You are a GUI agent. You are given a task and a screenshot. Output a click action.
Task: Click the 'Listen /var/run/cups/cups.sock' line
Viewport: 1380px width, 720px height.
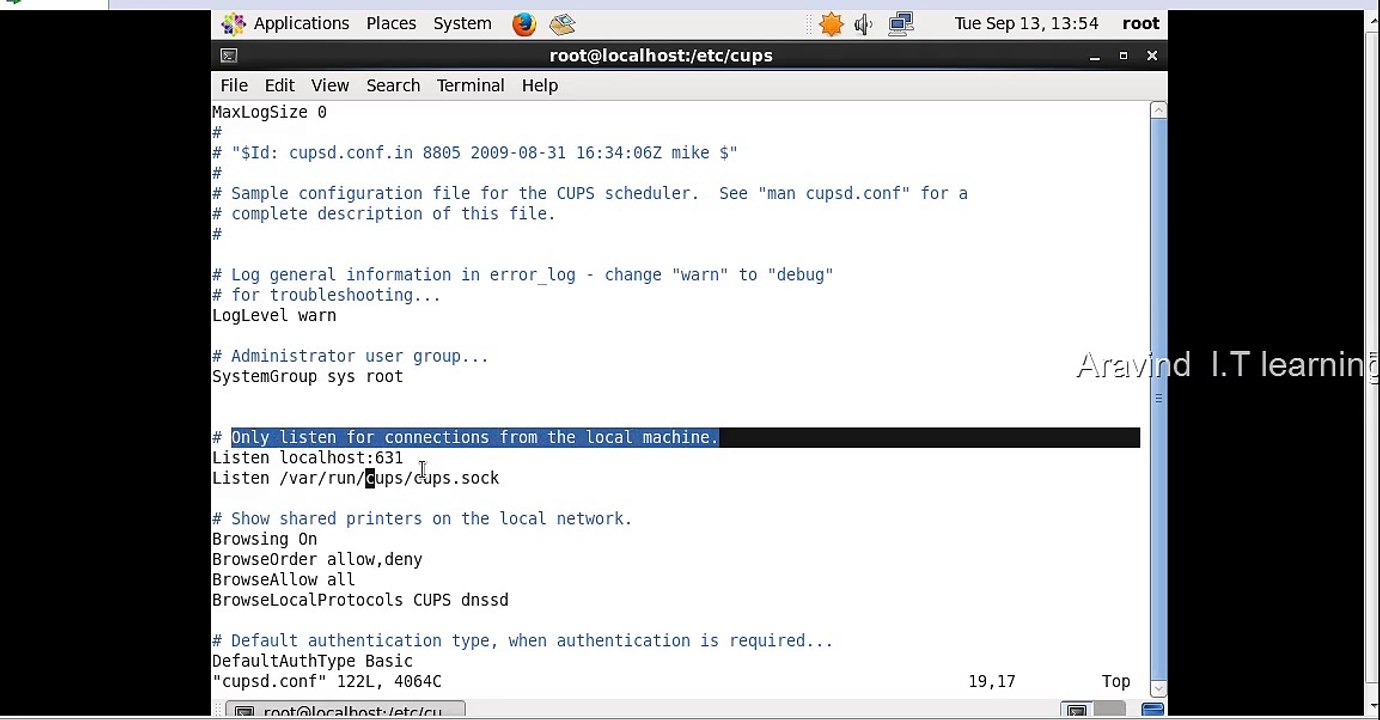pyautogui.click(x=355, y=478)
